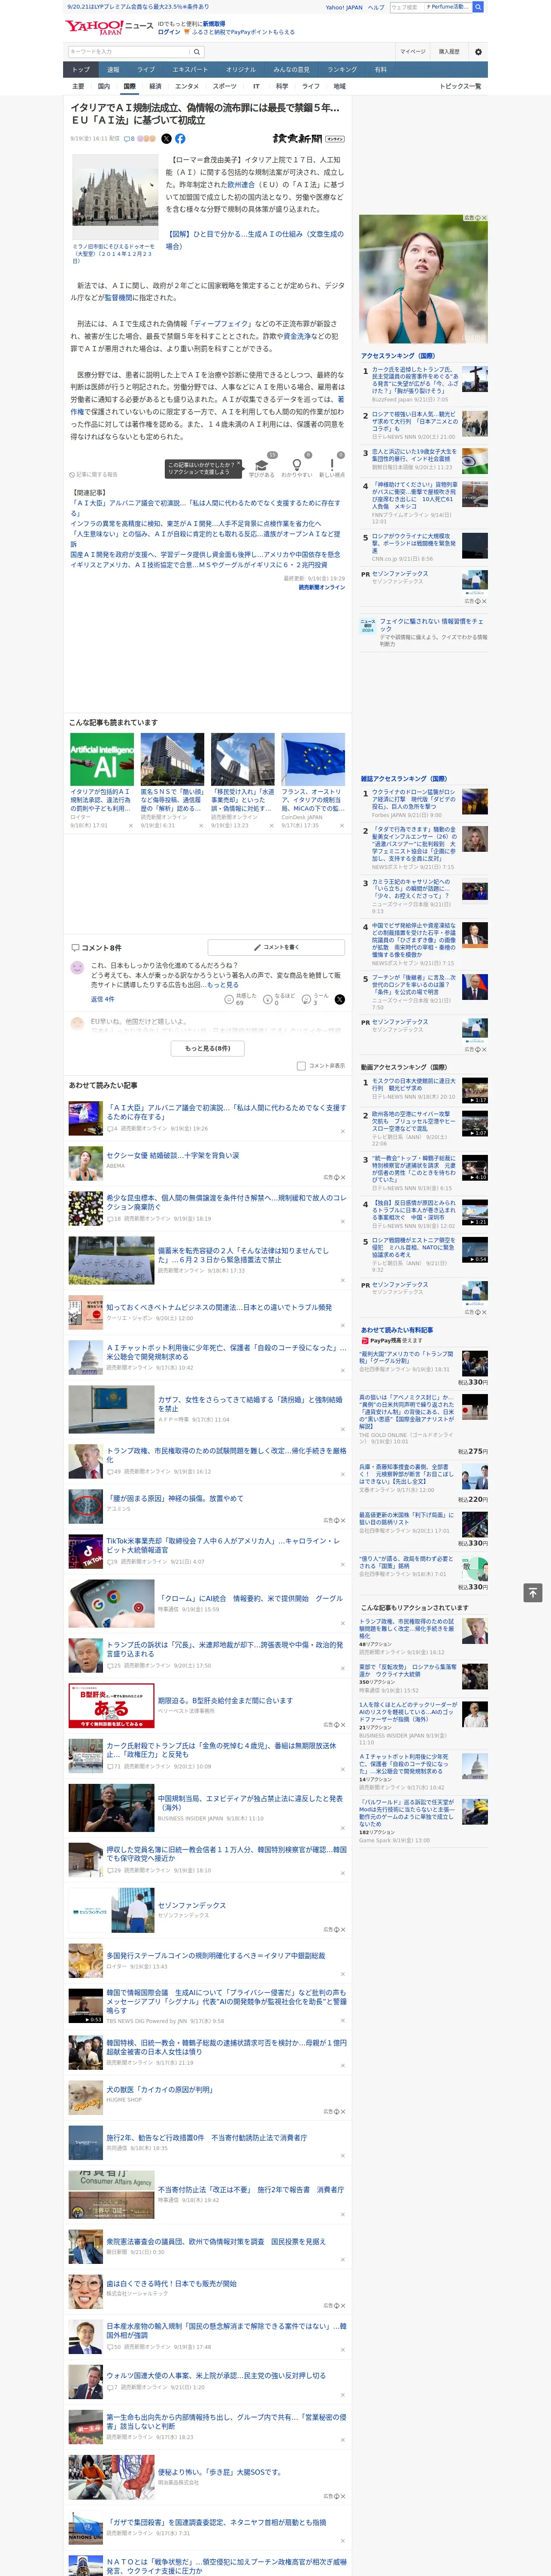Click the Yahoo! JAPAN logo

click(x=95, y=27)
